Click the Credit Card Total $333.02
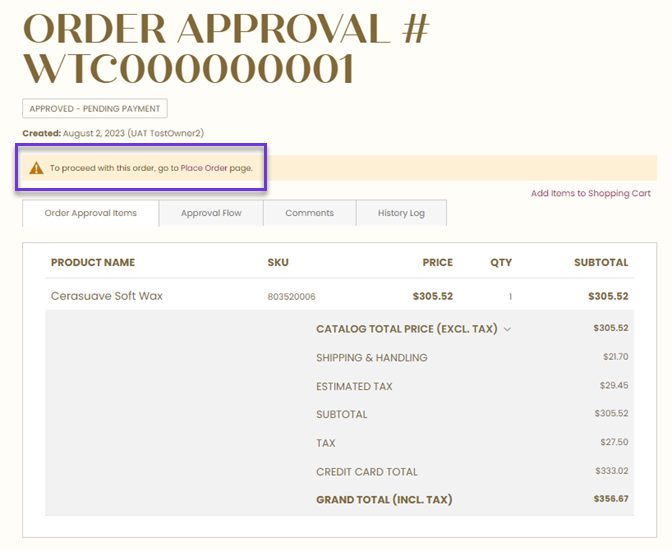672x551 pixels. tap(612, 470)
